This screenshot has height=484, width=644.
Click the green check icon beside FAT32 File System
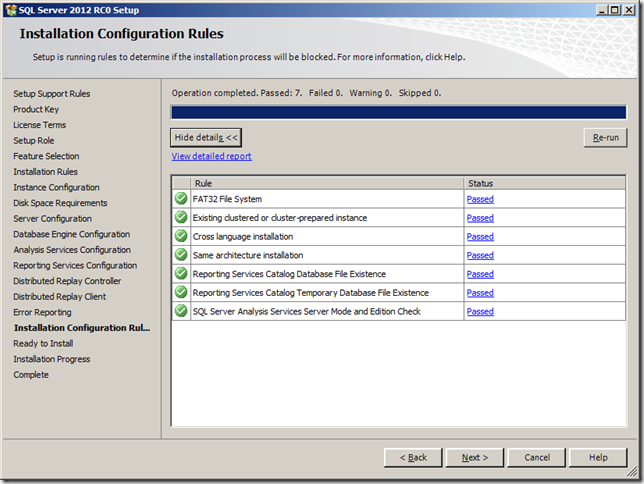[181, 199]
